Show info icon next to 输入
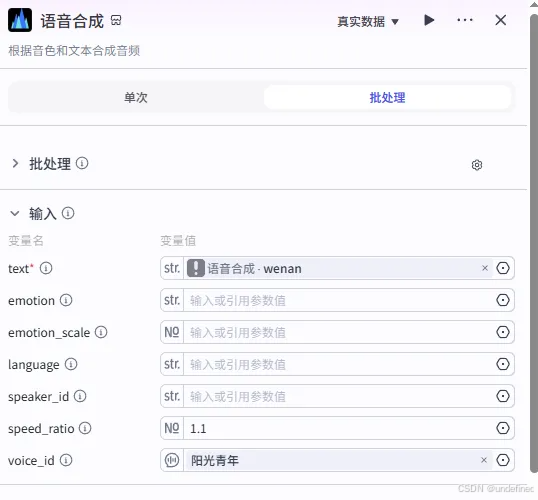 pos(68,213)
